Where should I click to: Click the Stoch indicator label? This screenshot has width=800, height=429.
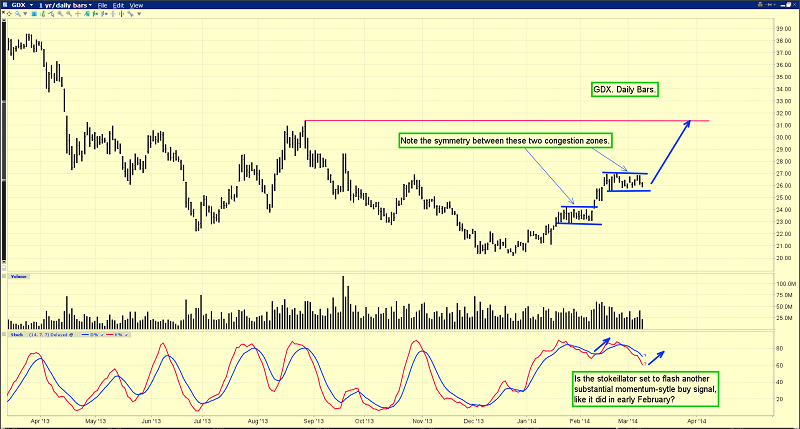point(13,336)
